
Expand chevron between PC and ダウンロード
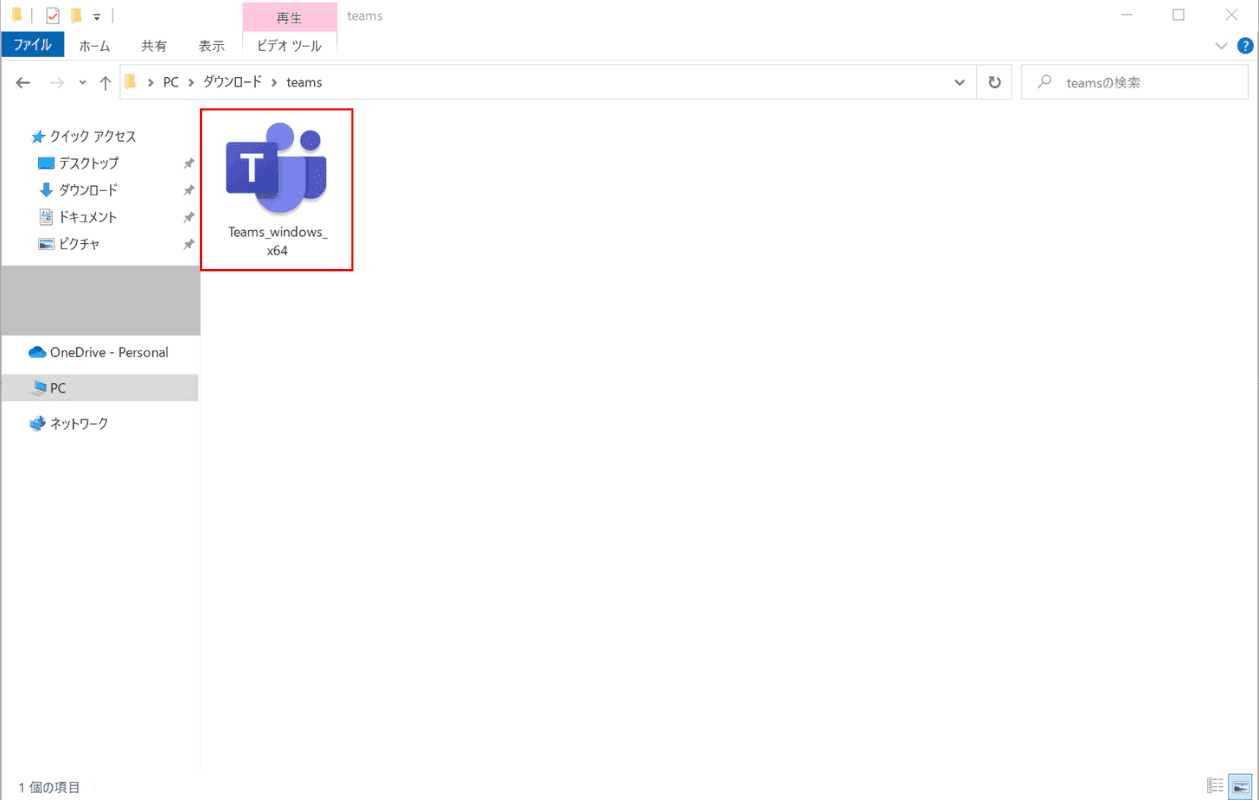pyautogui.click(x=191, y=83)
